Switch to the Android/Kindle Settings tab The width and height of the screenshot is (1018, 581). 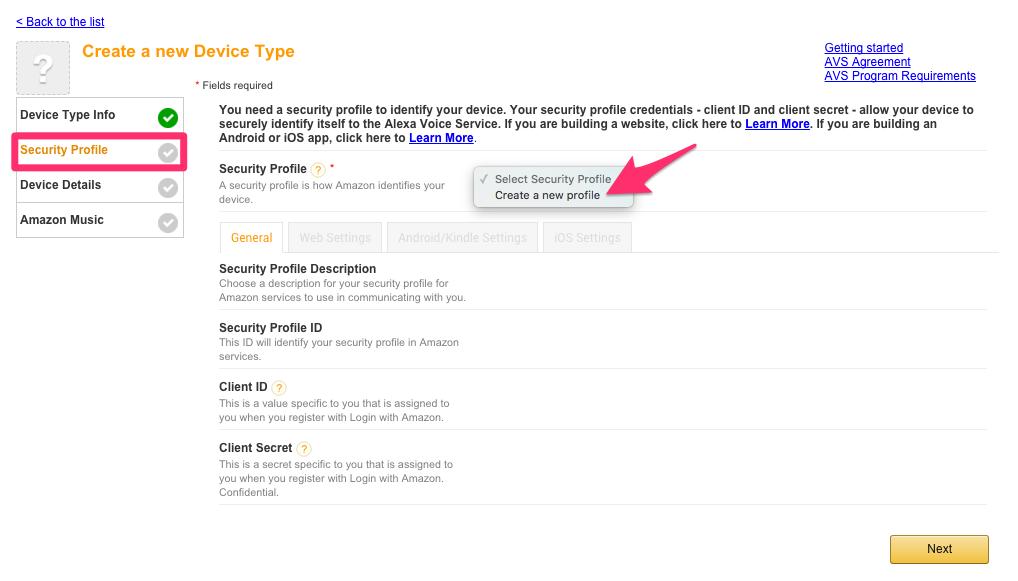[x=462, y=238]
